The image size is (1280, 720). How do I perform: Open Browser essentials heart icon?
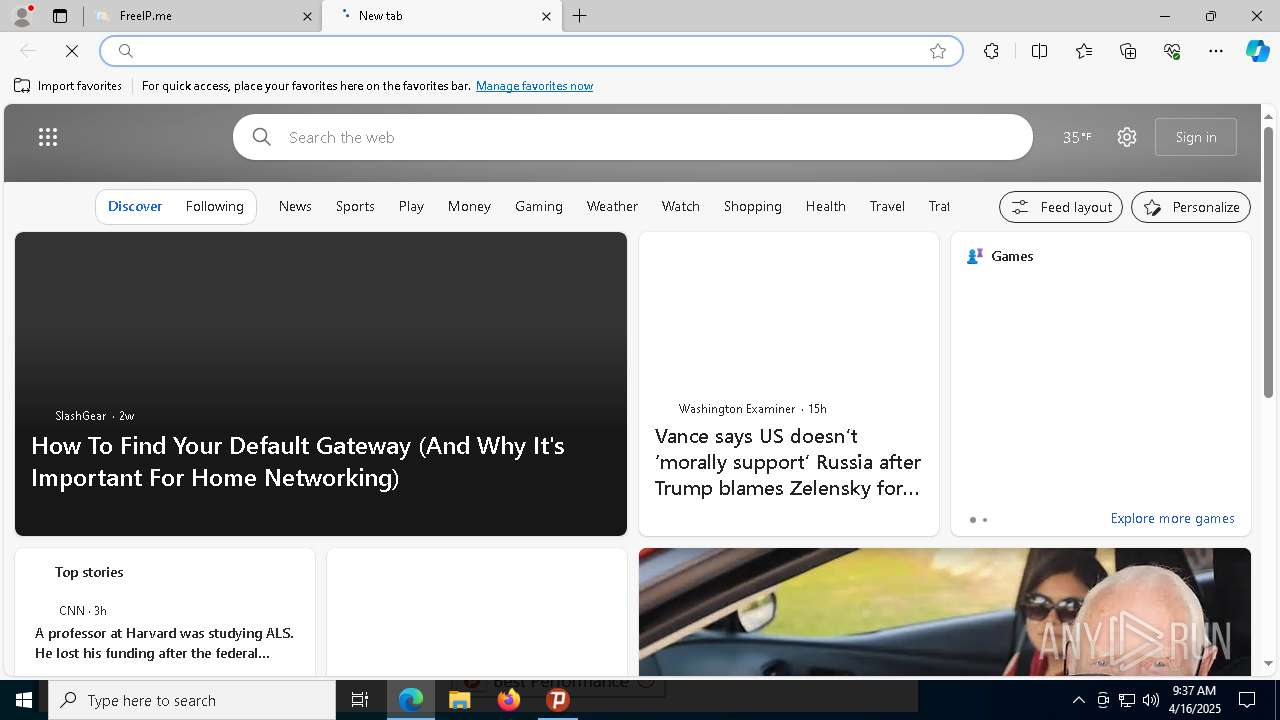click(1172, 51)
